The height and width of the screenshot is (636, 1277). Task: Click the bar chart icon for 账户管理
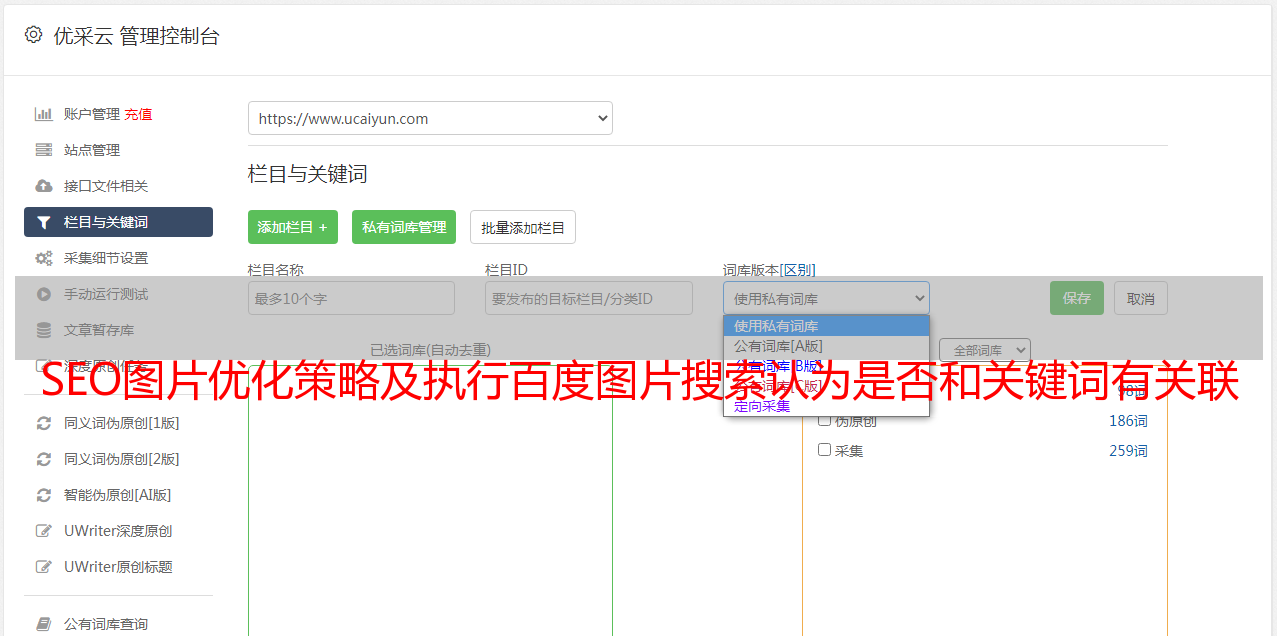tap(44, 114)
